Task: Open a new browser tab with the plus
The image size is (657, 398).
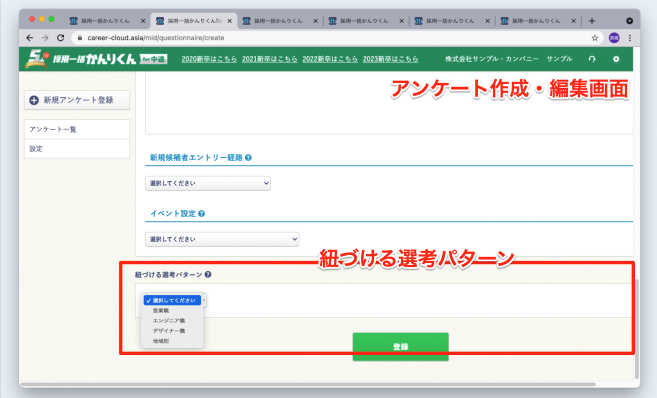Action: pos(592,21)
